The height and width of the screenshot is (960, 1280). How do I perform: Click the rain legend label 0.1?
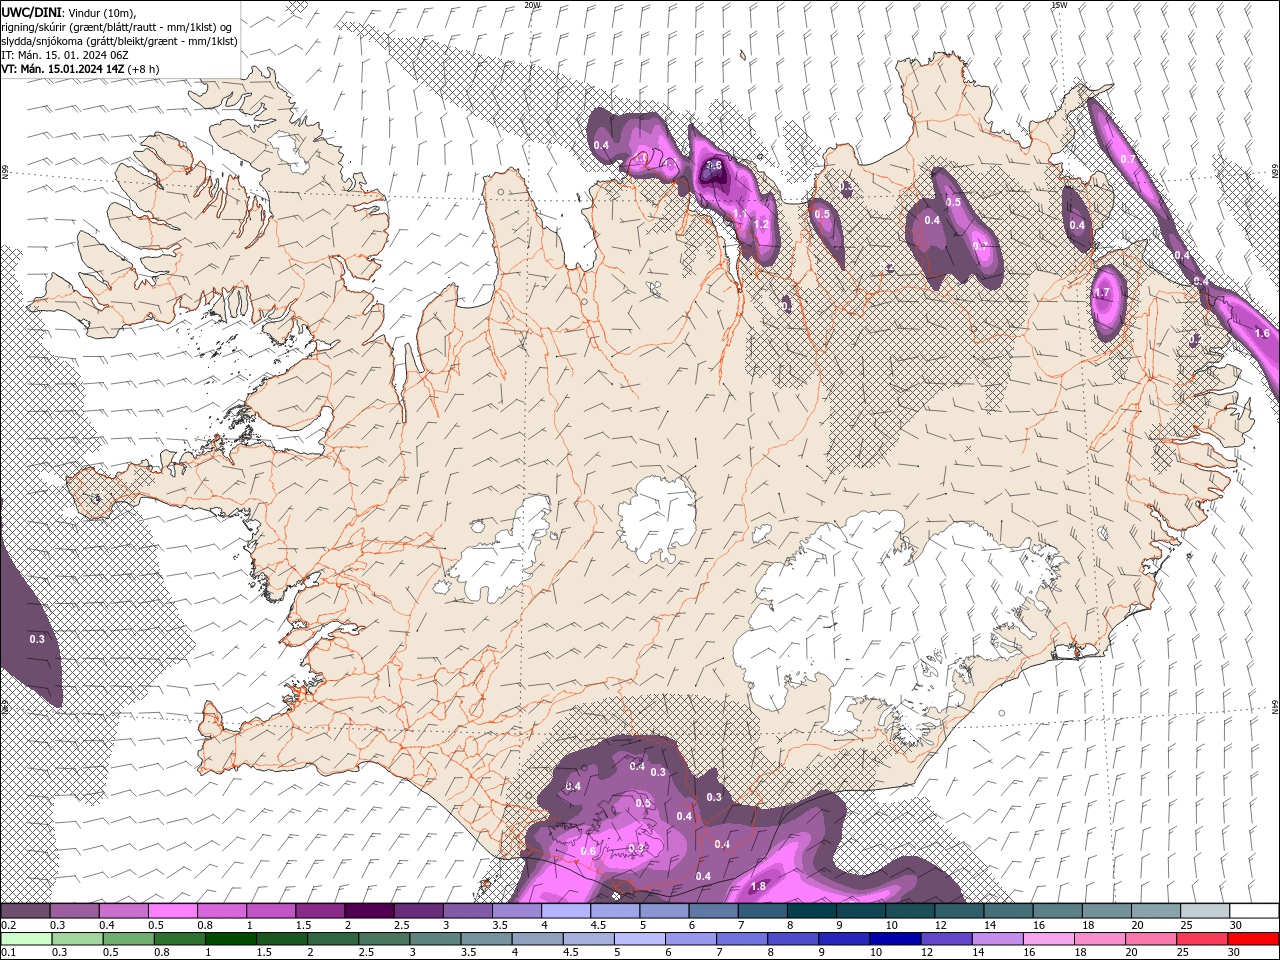[8, 953]
